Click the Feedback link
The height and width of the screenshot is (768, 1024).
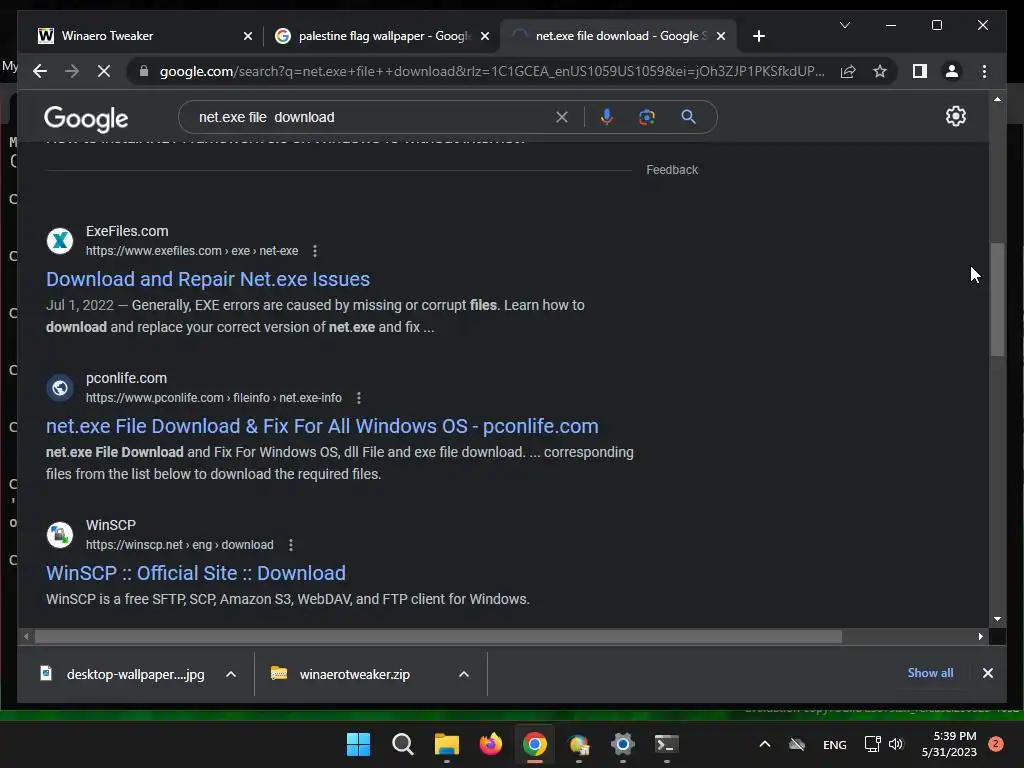pyautogui.click(x=672, y=170)
